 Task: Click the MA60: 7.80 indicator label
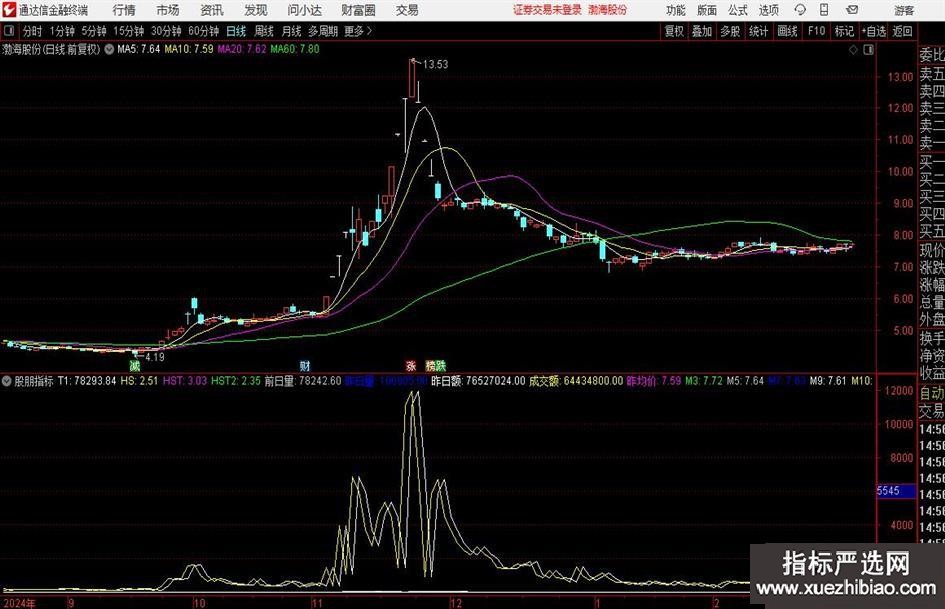(295, 49)
